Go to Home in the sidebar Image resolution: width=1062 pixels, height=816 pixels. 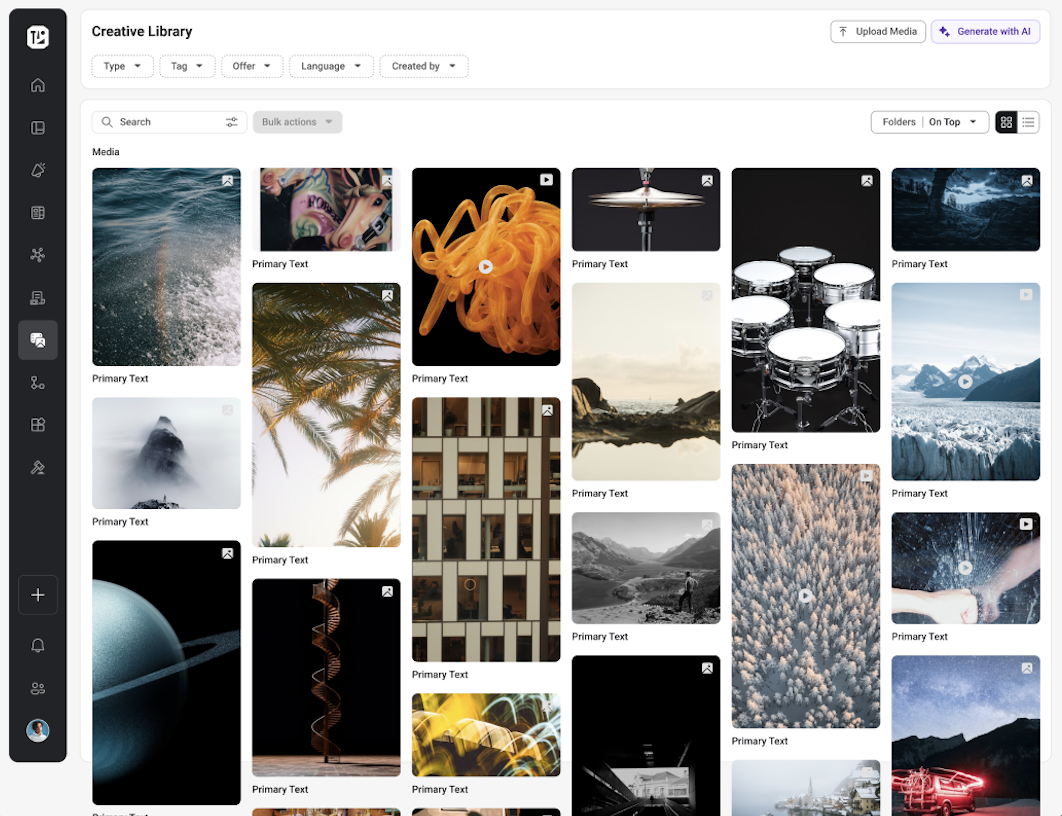click(x=38, y=85)
